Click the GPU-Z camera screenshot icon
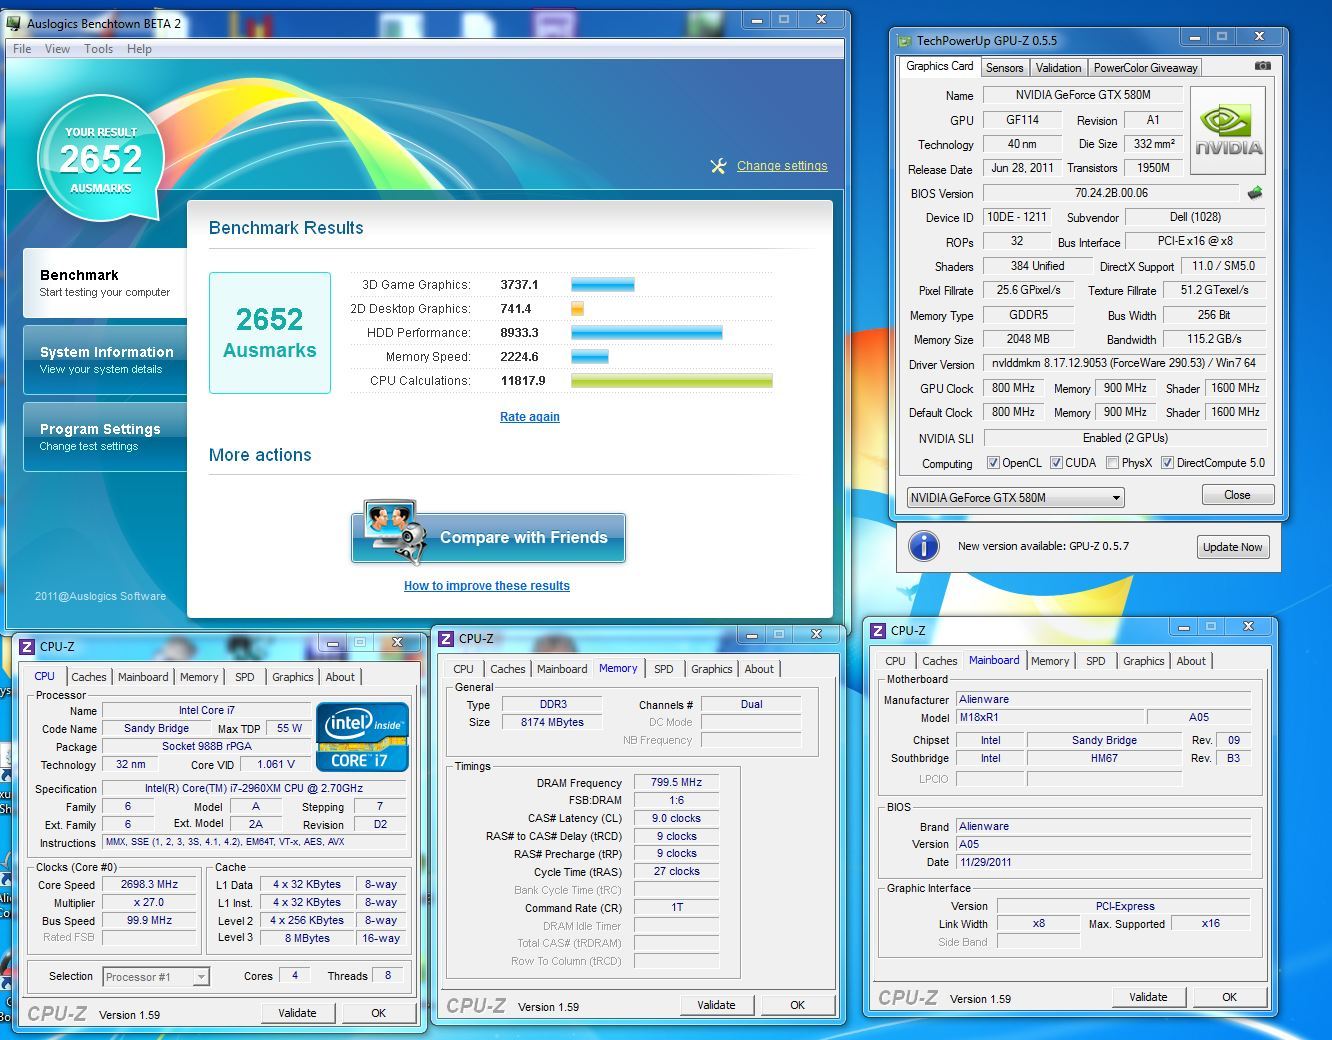 pyautogui.click(x=1263, y=66)
